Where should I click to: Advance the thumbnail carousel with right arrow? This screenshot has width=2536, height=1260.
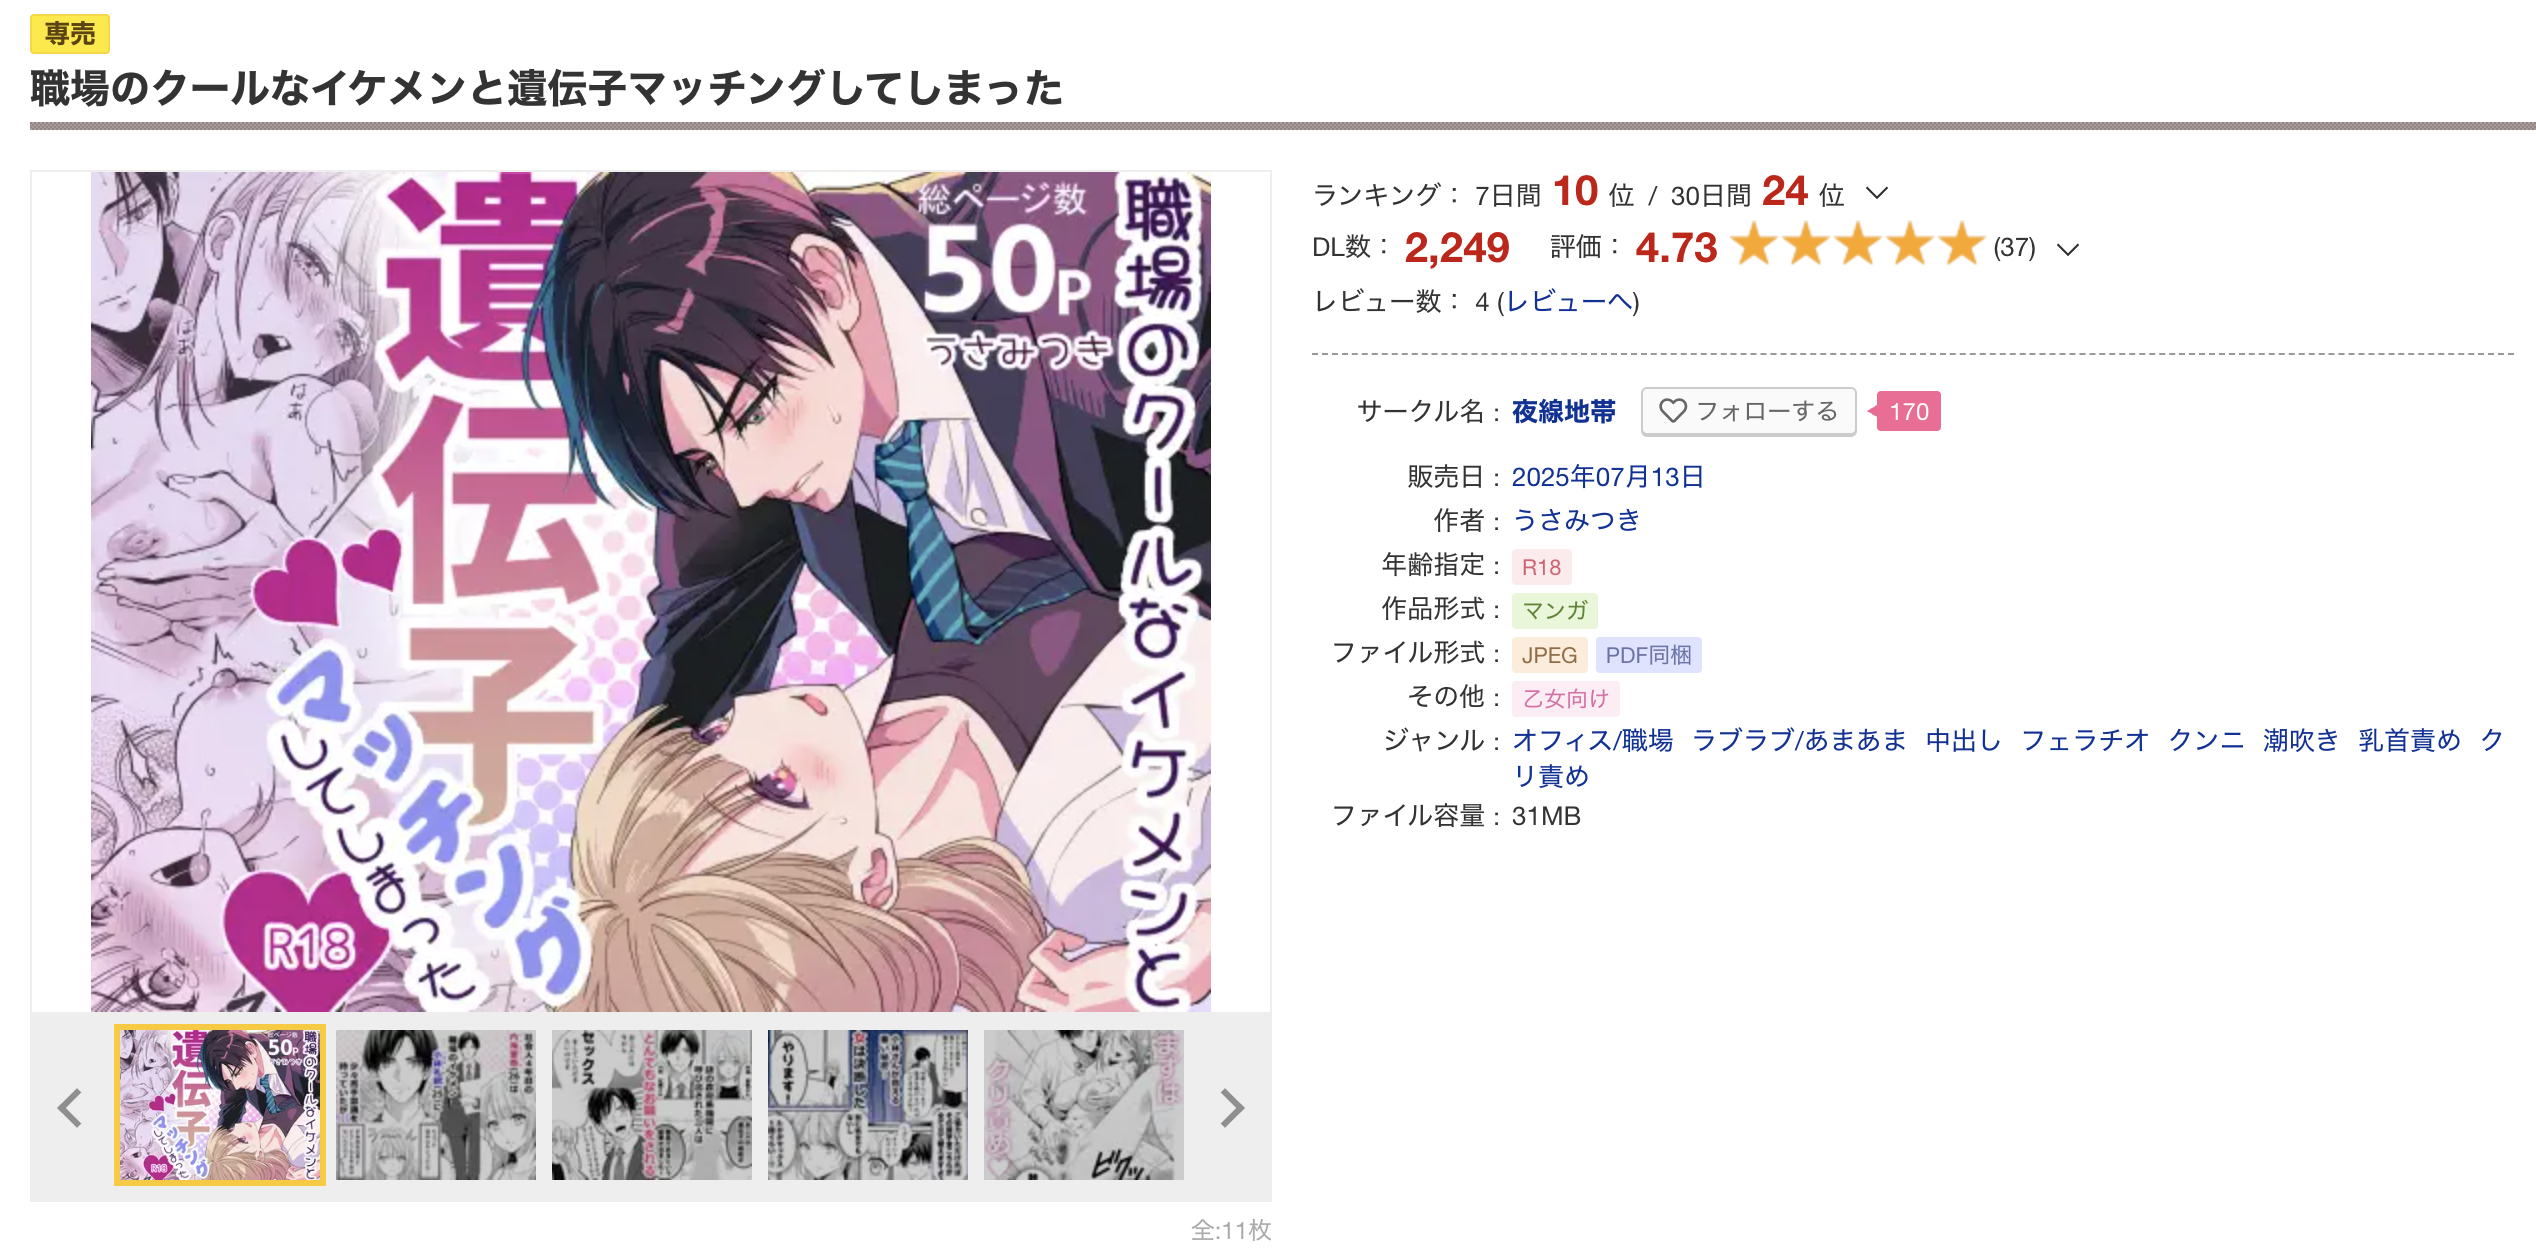1232,1107
